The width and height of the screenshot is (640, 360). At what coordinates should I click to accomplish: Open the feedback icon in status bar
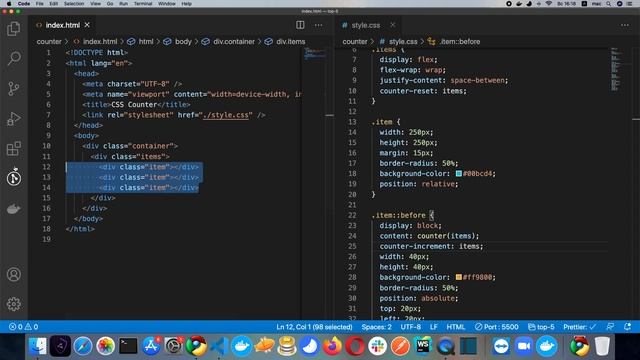pos(610,327)
